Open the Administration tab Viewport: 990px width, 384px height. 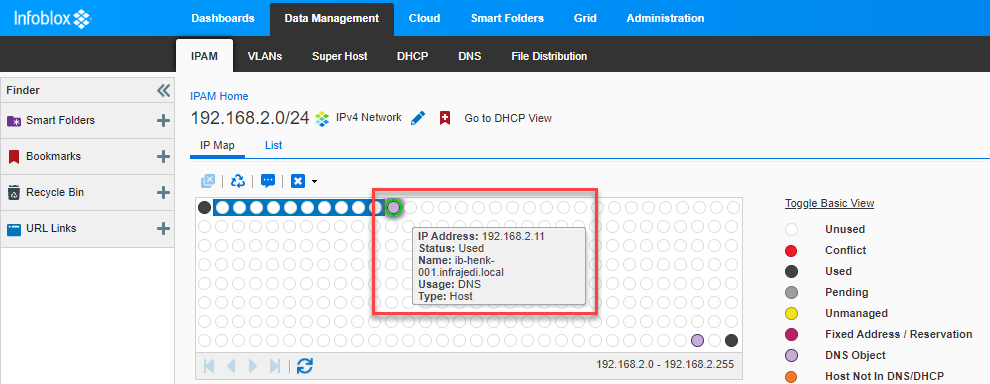[x=665, y=18]
